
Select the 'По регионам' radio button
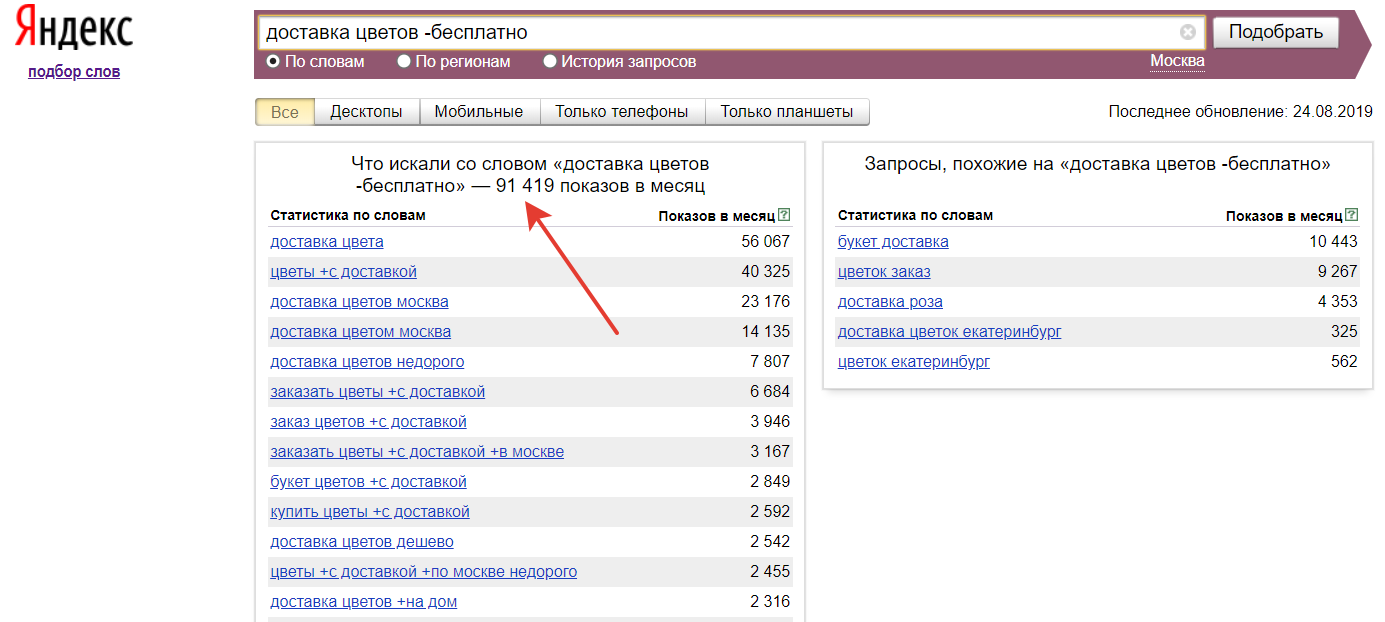pyautogui.click(x=404, y=62)
